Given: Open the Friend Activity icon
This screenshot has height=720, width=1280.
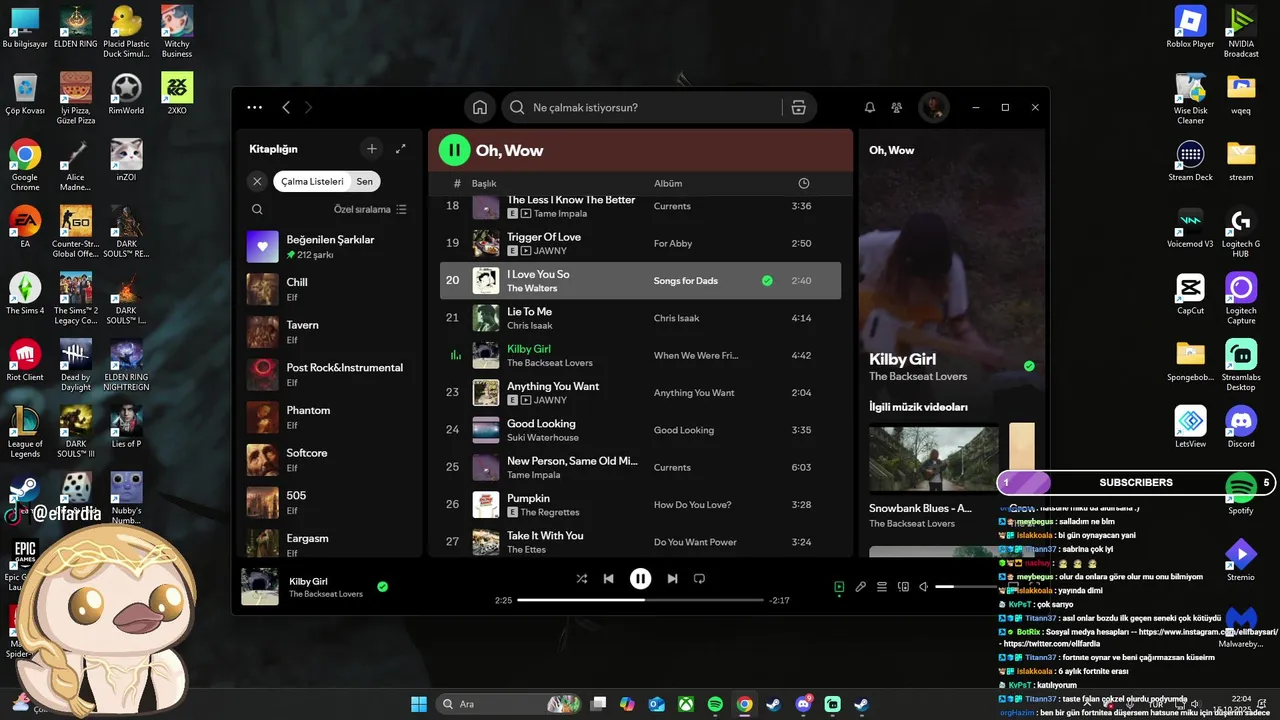Looking at the screenshot, I should click(897, 107).
